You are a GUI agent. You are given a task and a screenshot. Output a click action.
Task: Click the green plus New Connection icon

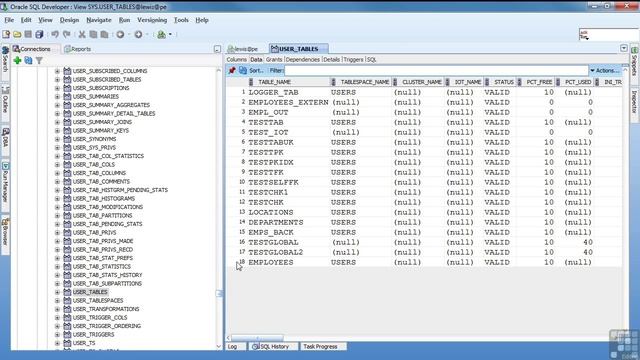coord(17,61)
